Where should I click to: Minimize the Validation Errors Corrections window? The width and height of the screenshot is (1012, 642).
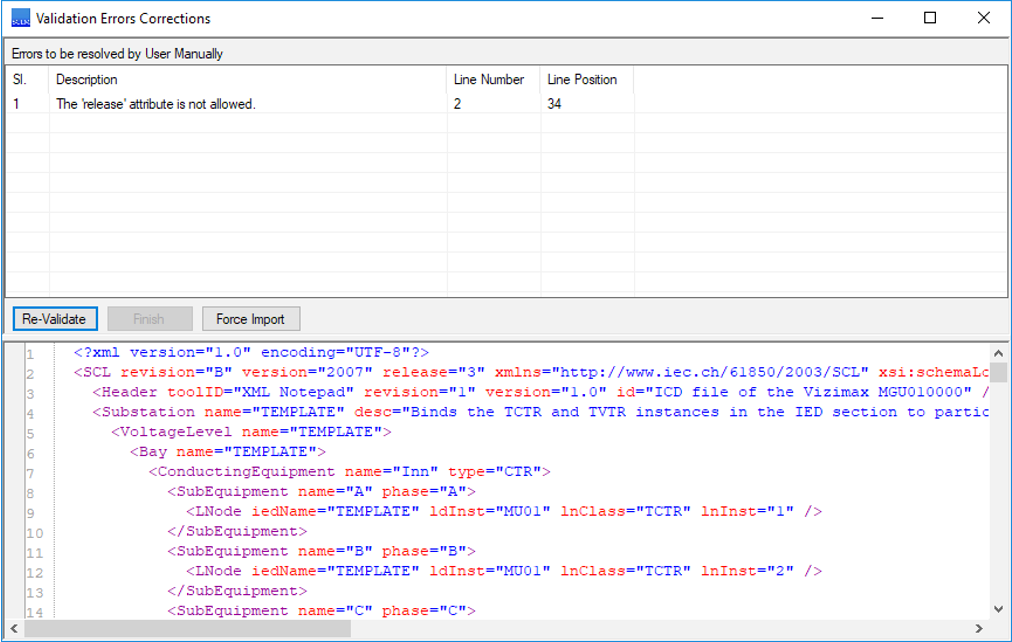(x=877, y=18)
